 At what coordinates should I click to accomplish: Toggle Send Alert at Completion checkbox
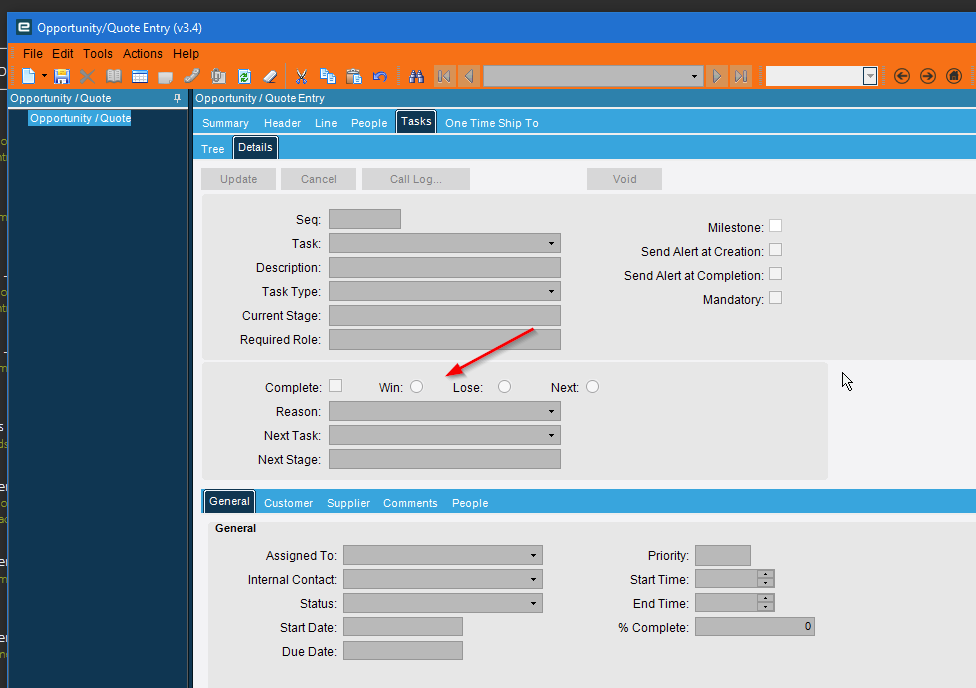tap(776, 275)
